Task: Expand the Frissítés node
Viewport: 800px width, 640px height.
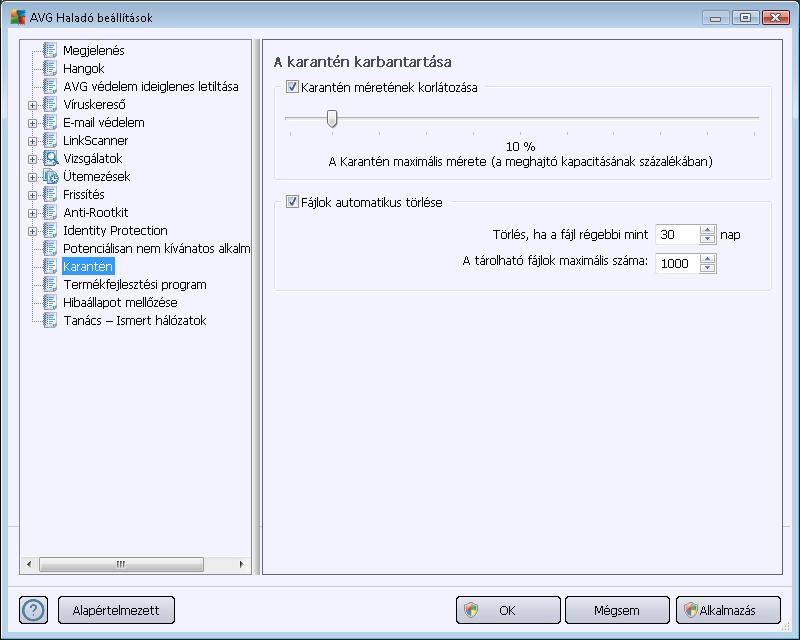Action: coord(32,195)
